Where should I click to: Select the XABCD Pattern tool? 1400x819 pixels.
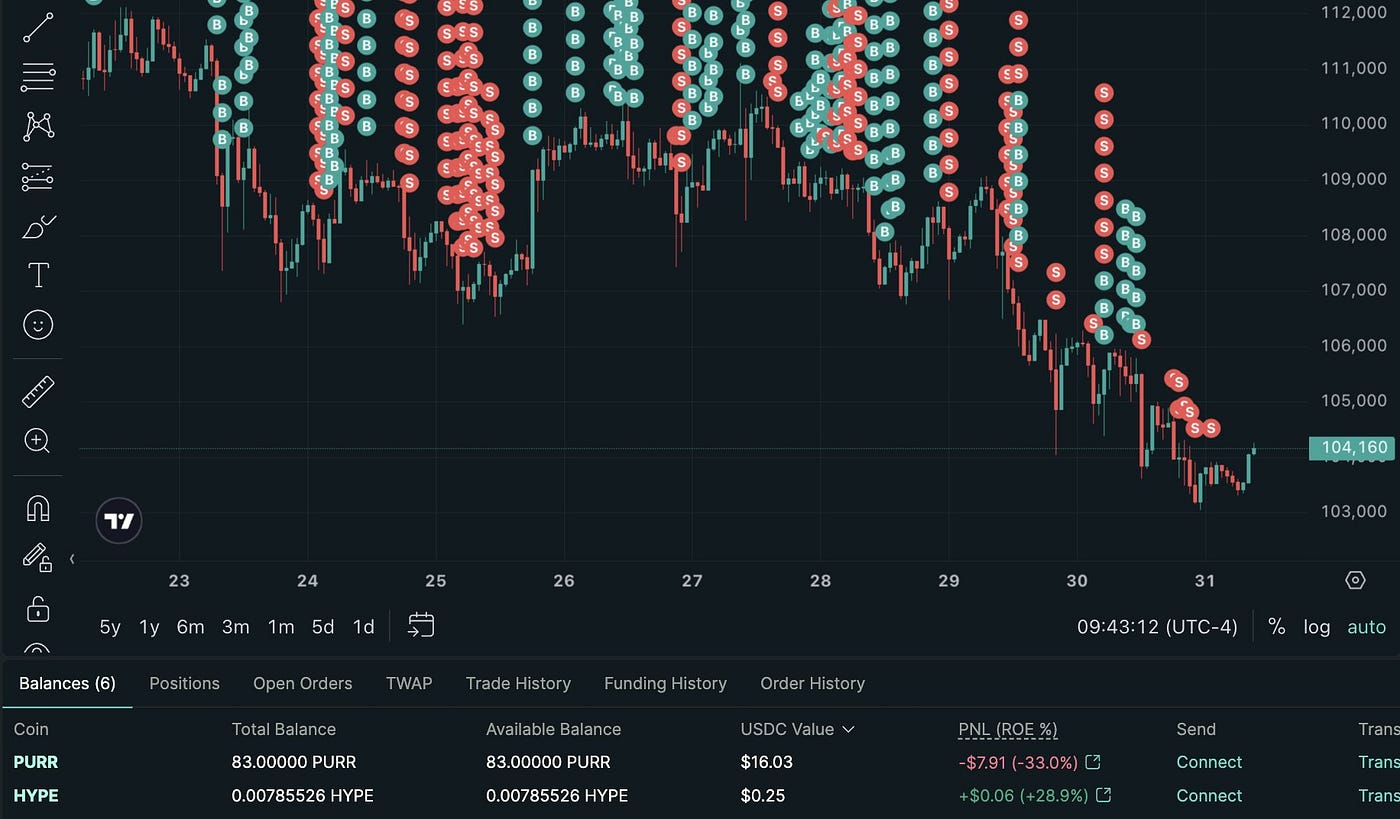coord(37,125)
